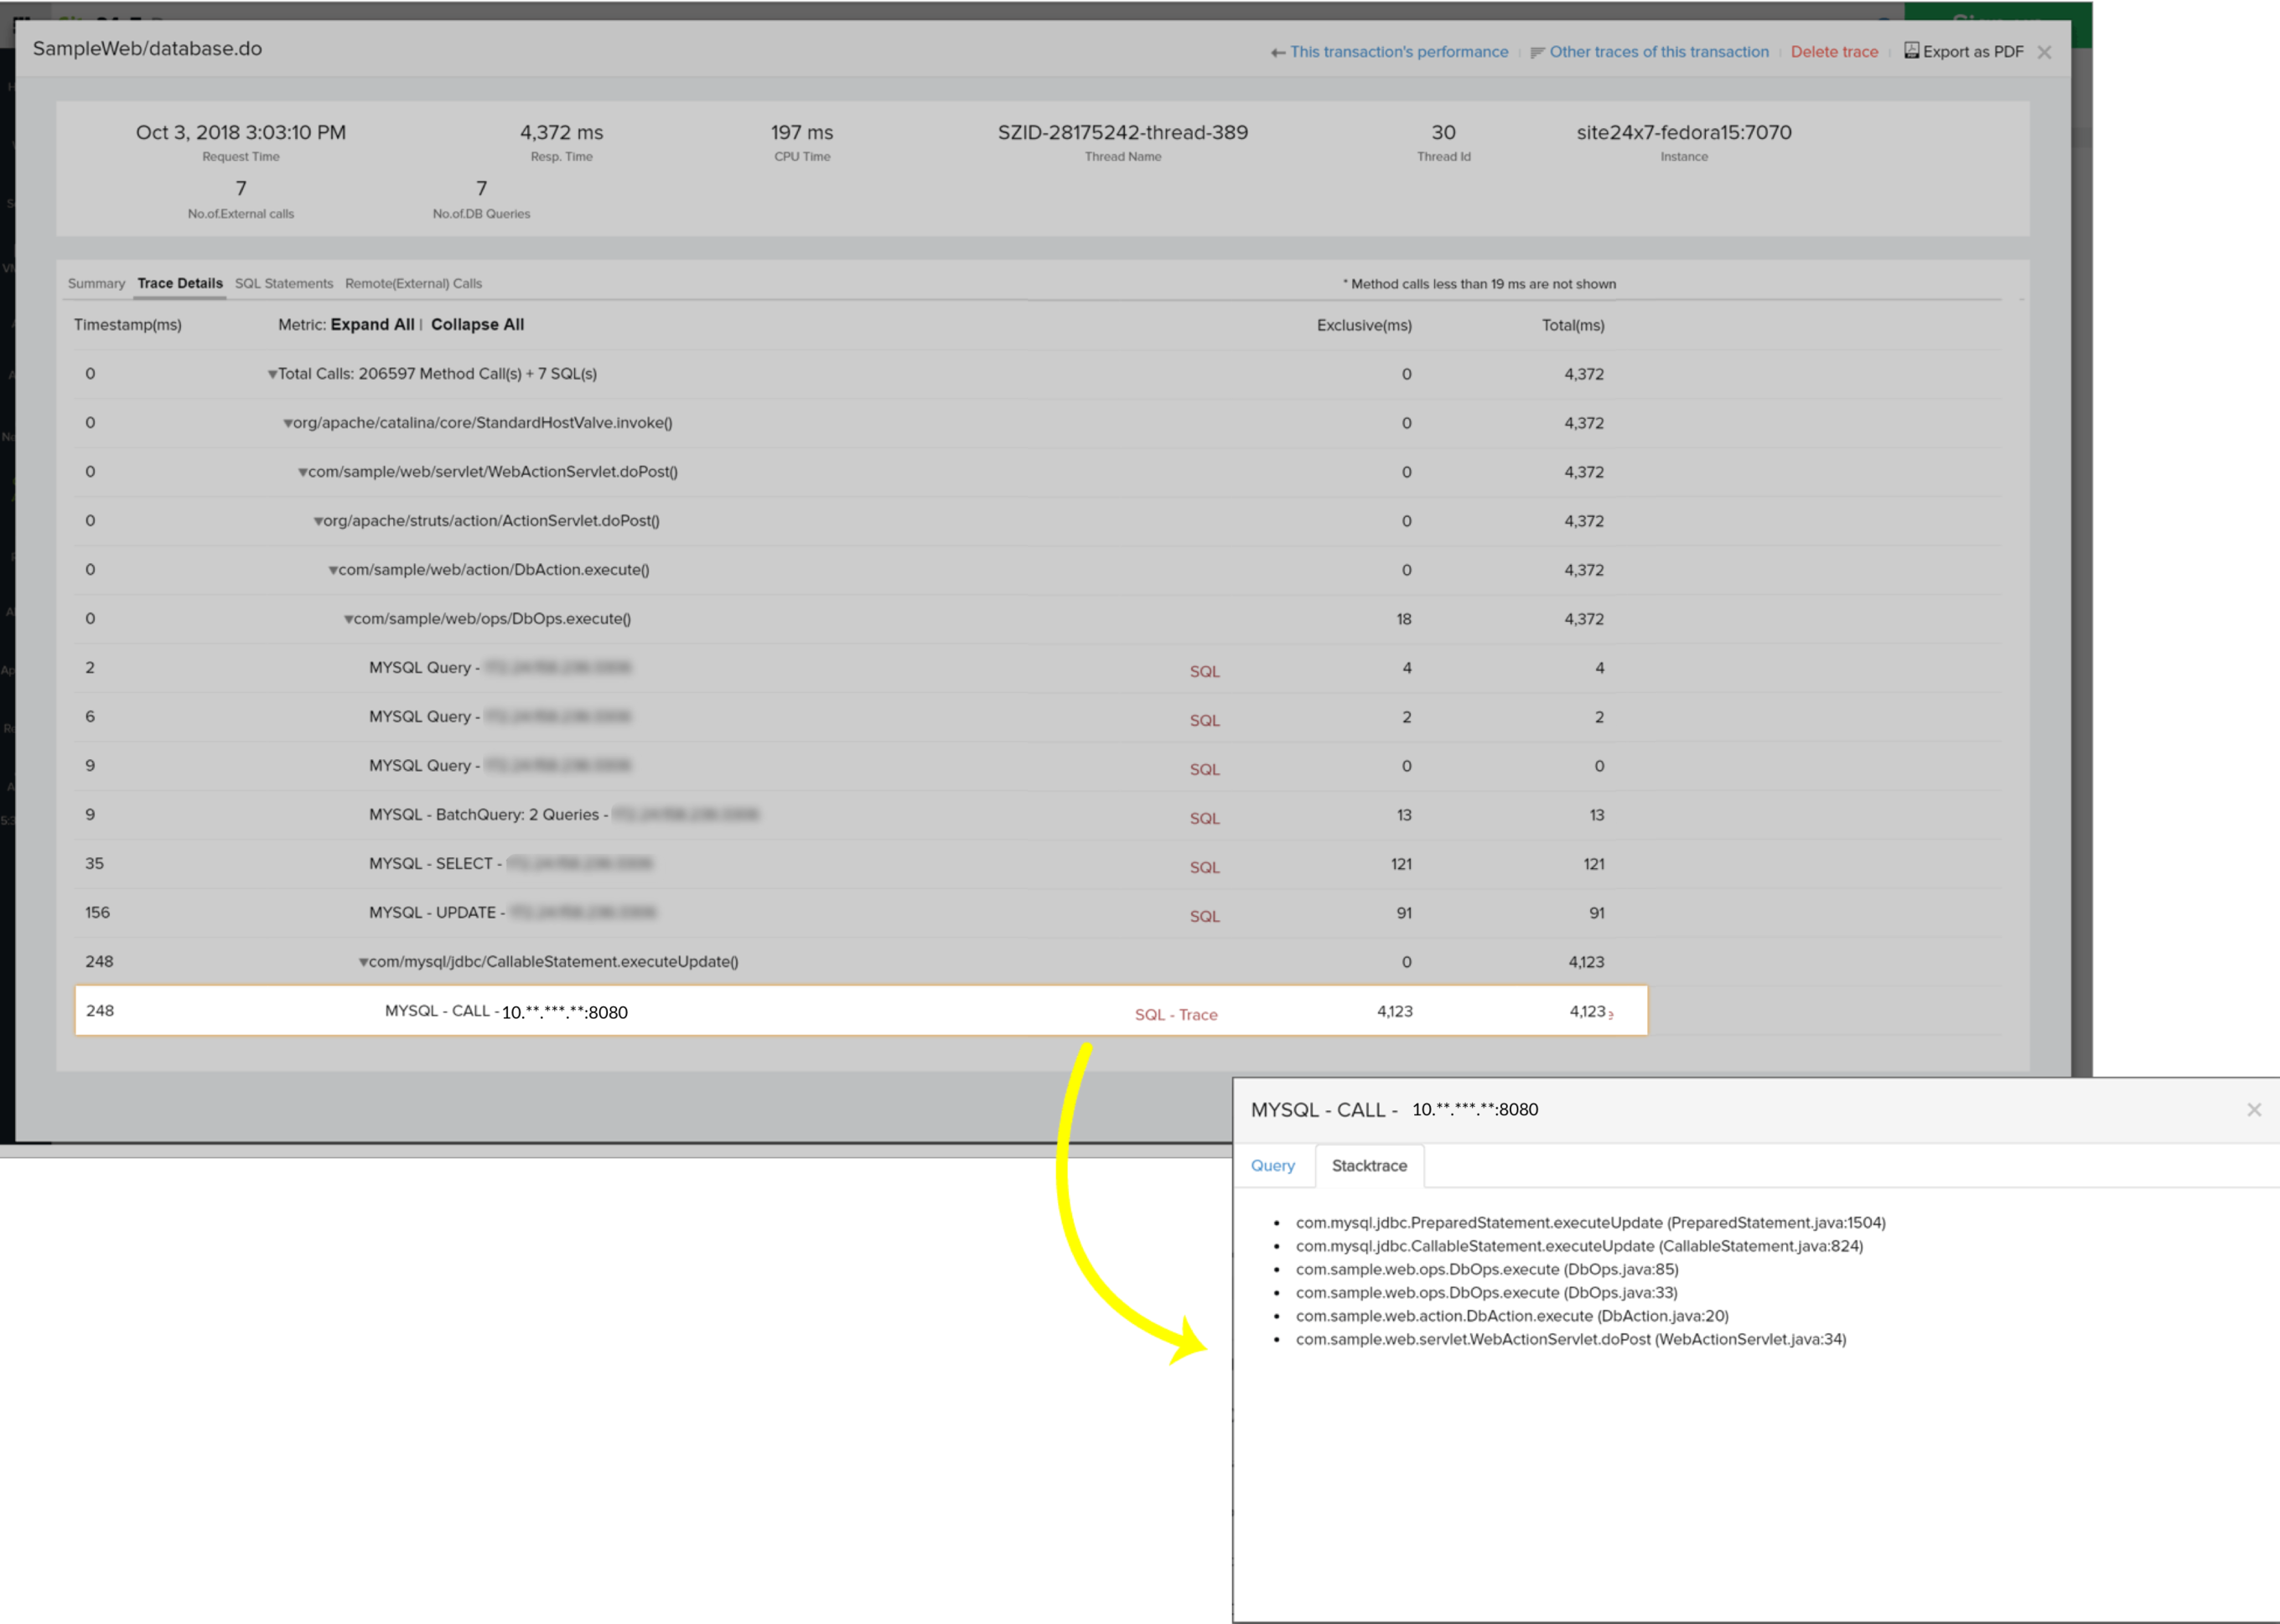The image size is (2280, 1624).
Task: Click the Export as PDF icon
Action: pyautogui.click(x=1911, y=51)
